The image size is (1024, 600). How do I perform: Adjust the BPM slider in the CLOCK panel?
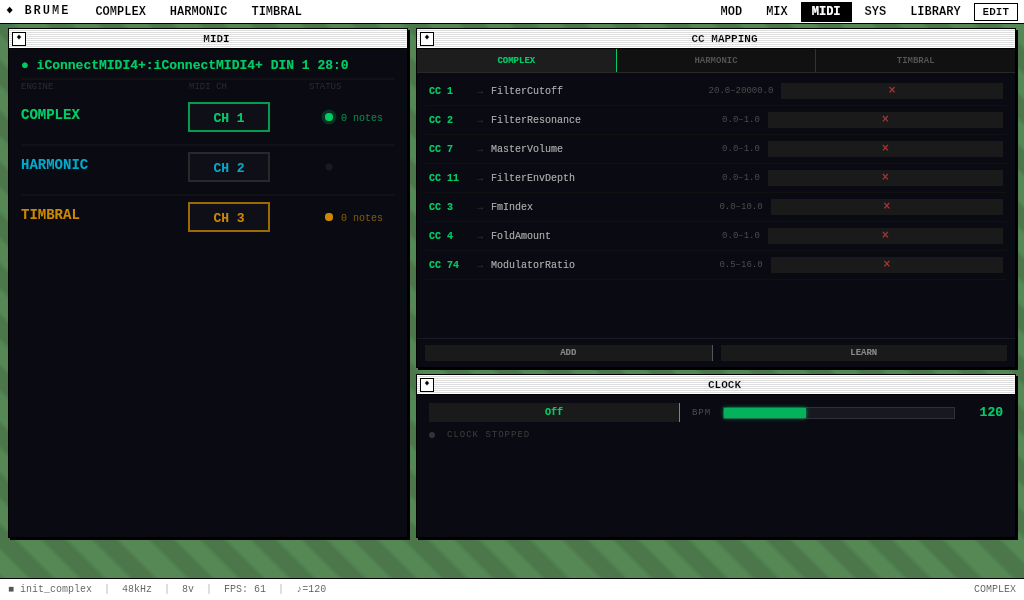pyautogui.click(x=838, y=412)
